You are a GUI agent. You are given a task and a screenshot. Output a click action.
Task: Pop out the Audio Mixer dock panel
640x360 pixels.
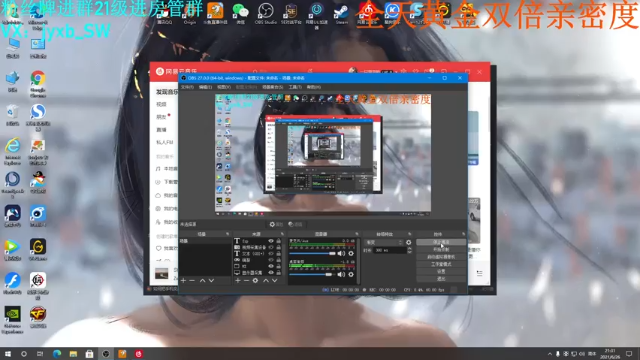[357, 234]
